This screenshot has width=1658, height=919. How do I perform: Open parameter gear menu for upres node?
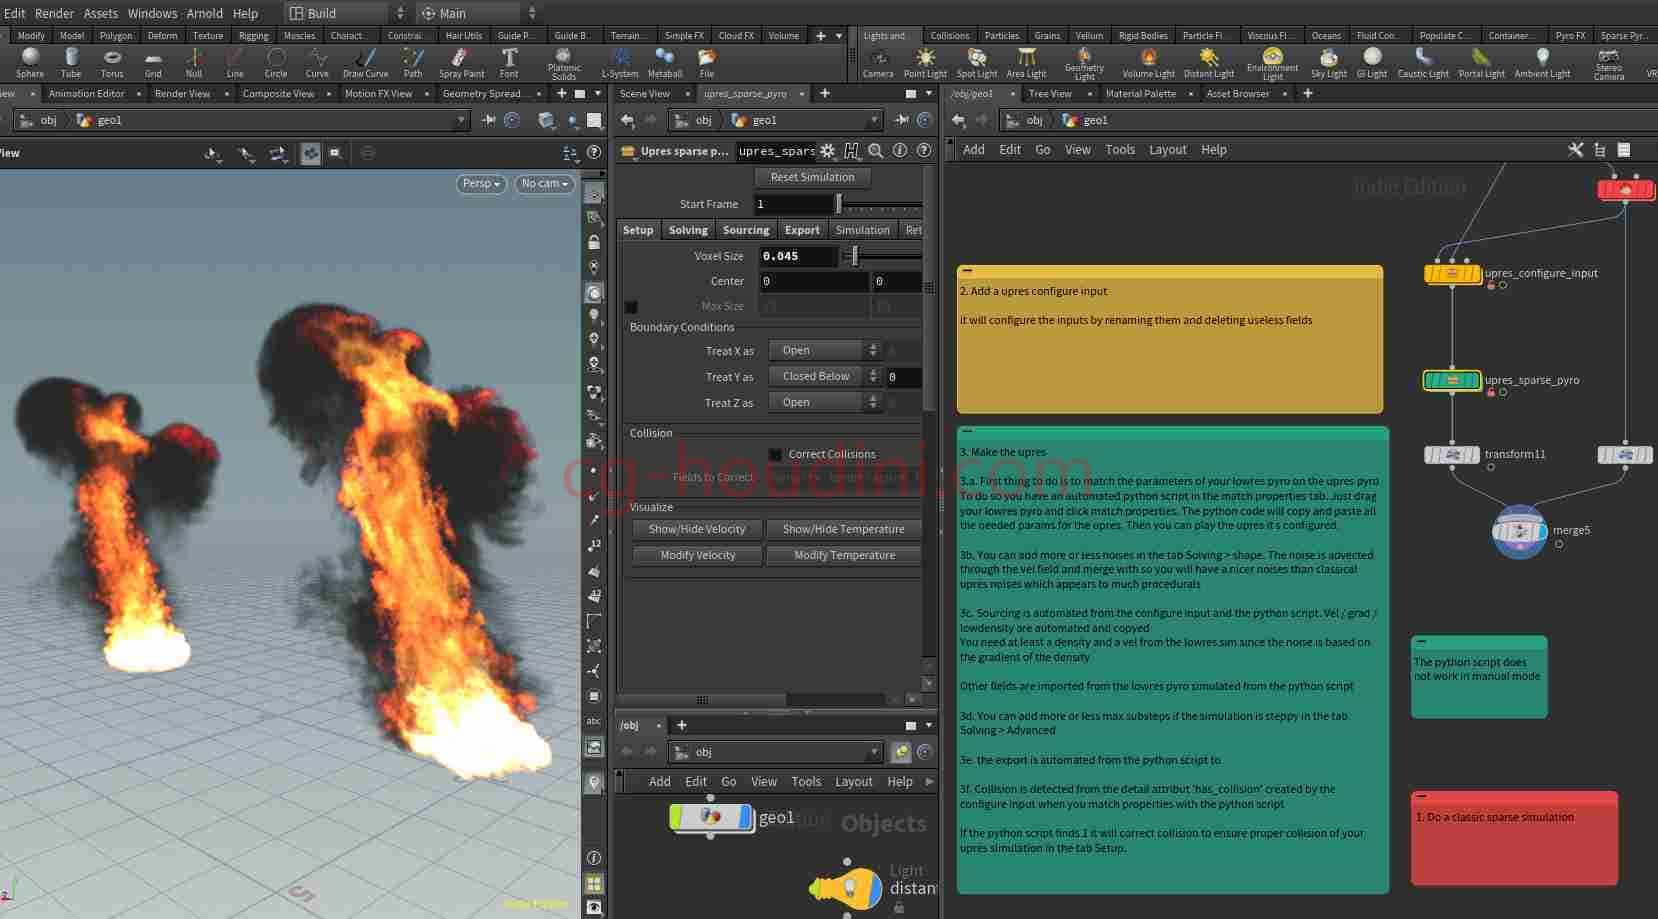click(x=827, y=151)
